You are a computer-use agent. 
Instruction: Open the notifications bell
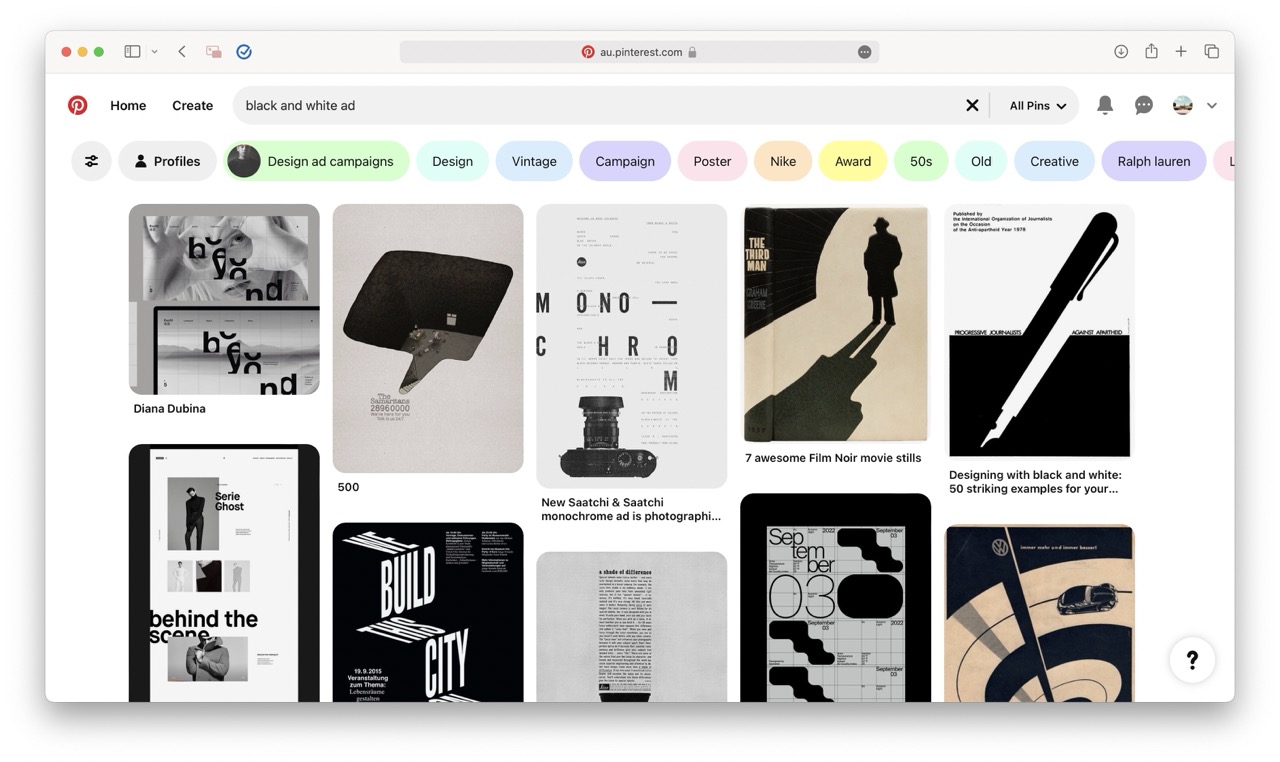(x=1105, y=105)
